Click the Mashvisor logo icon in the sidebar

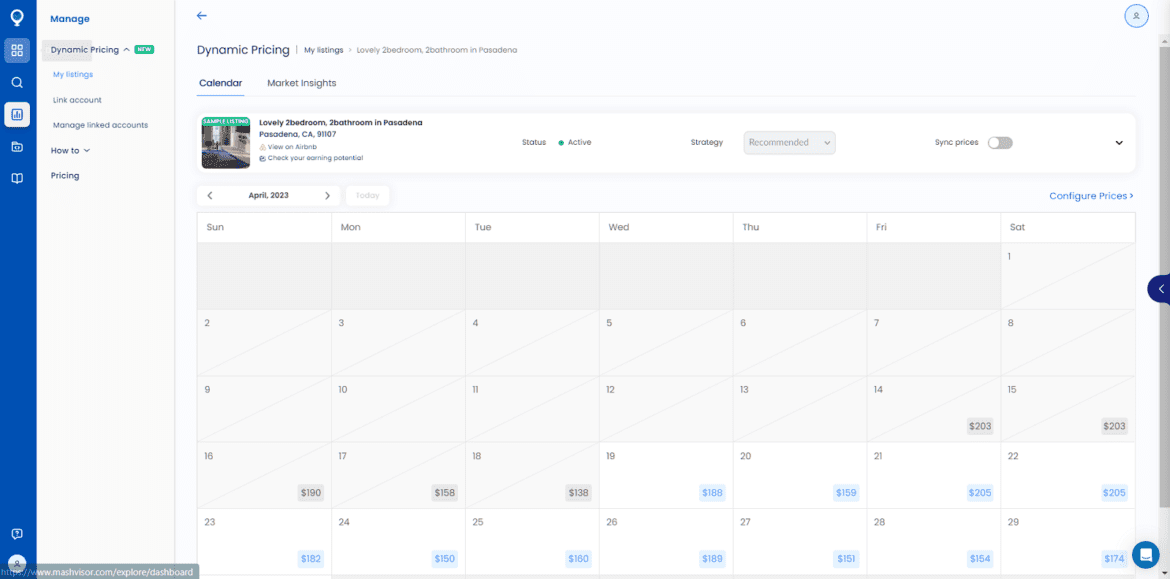tap(17, 17)
